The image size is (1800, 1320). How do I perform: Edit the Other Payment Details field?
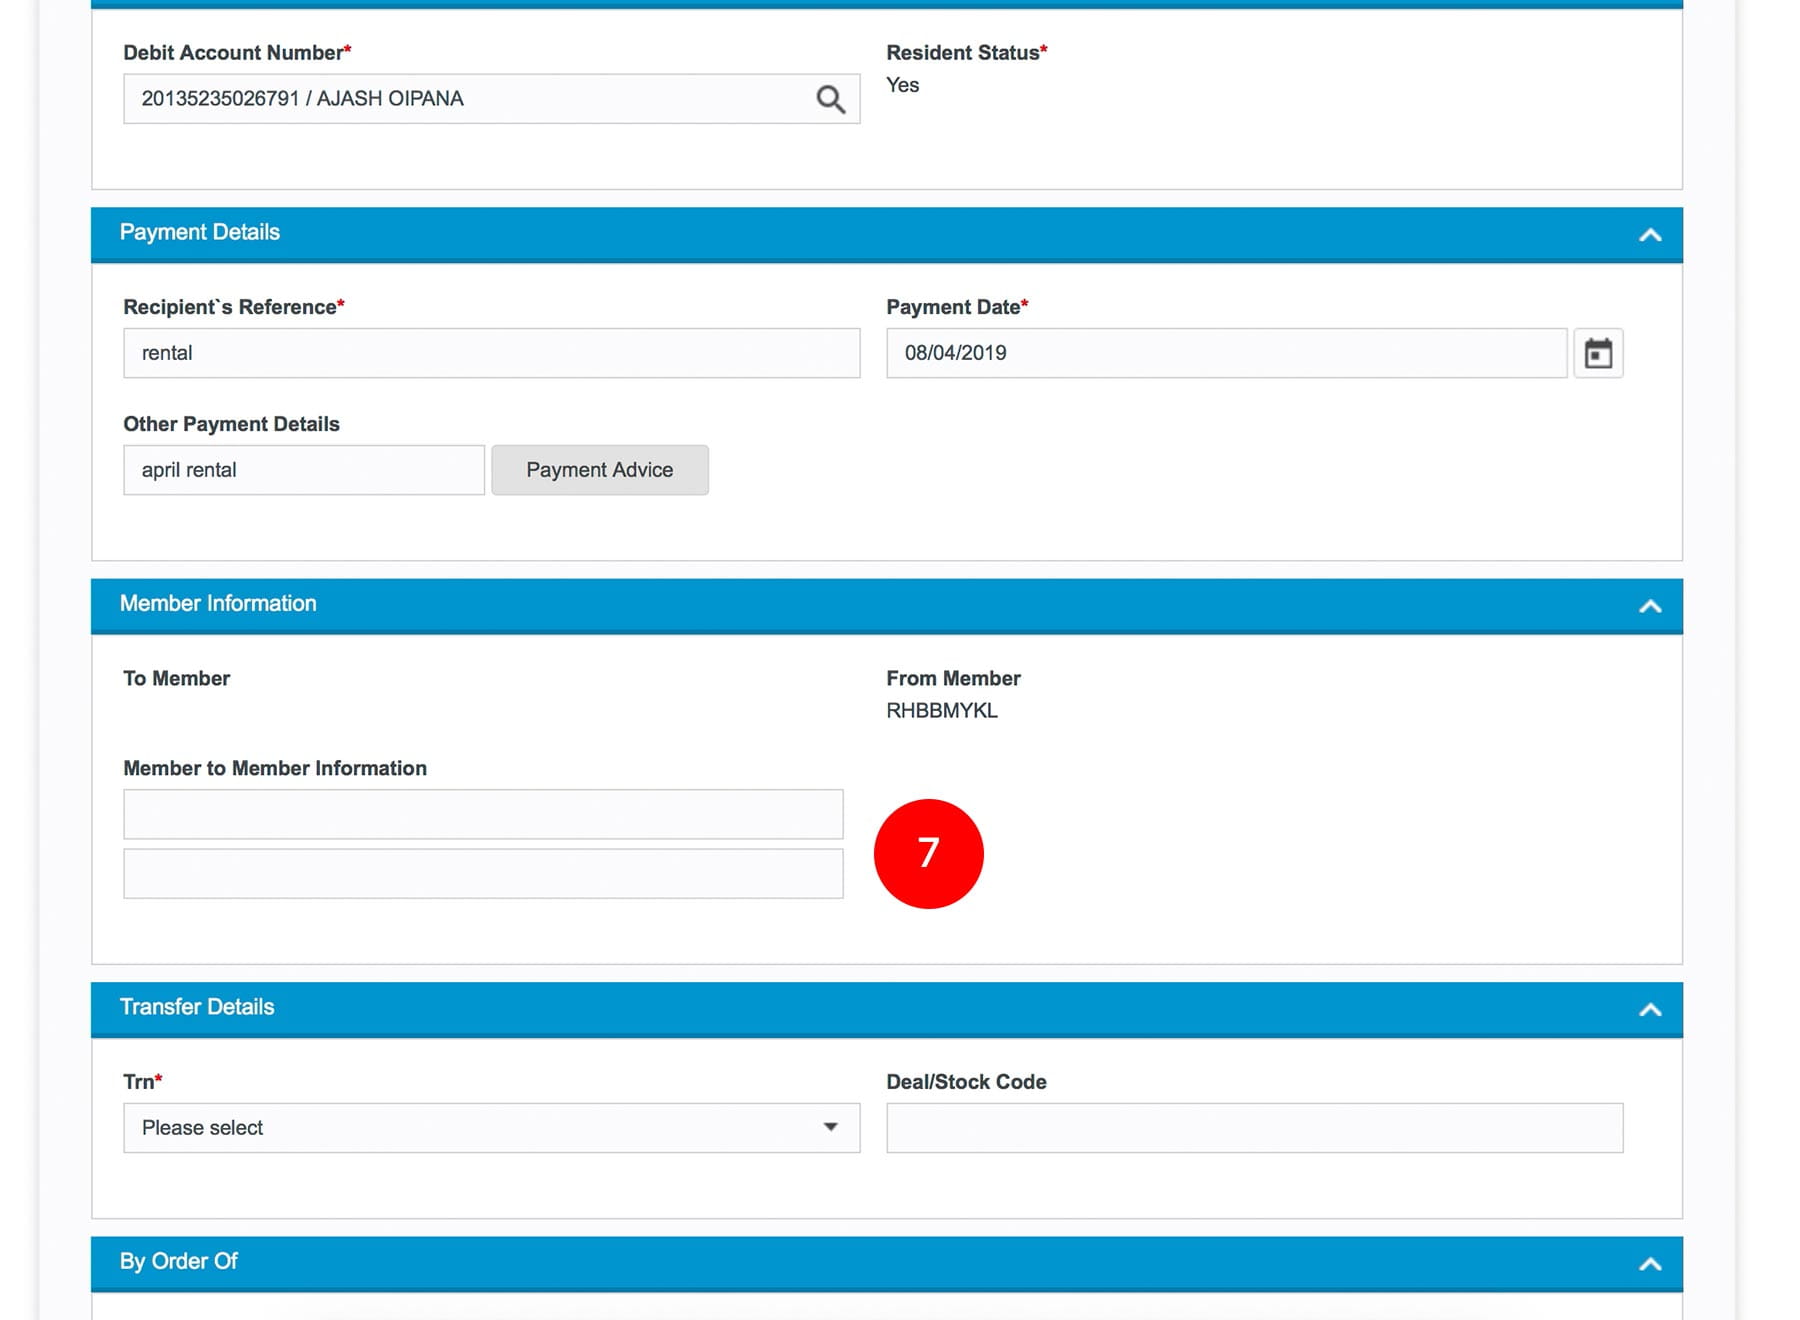(303, 470)
